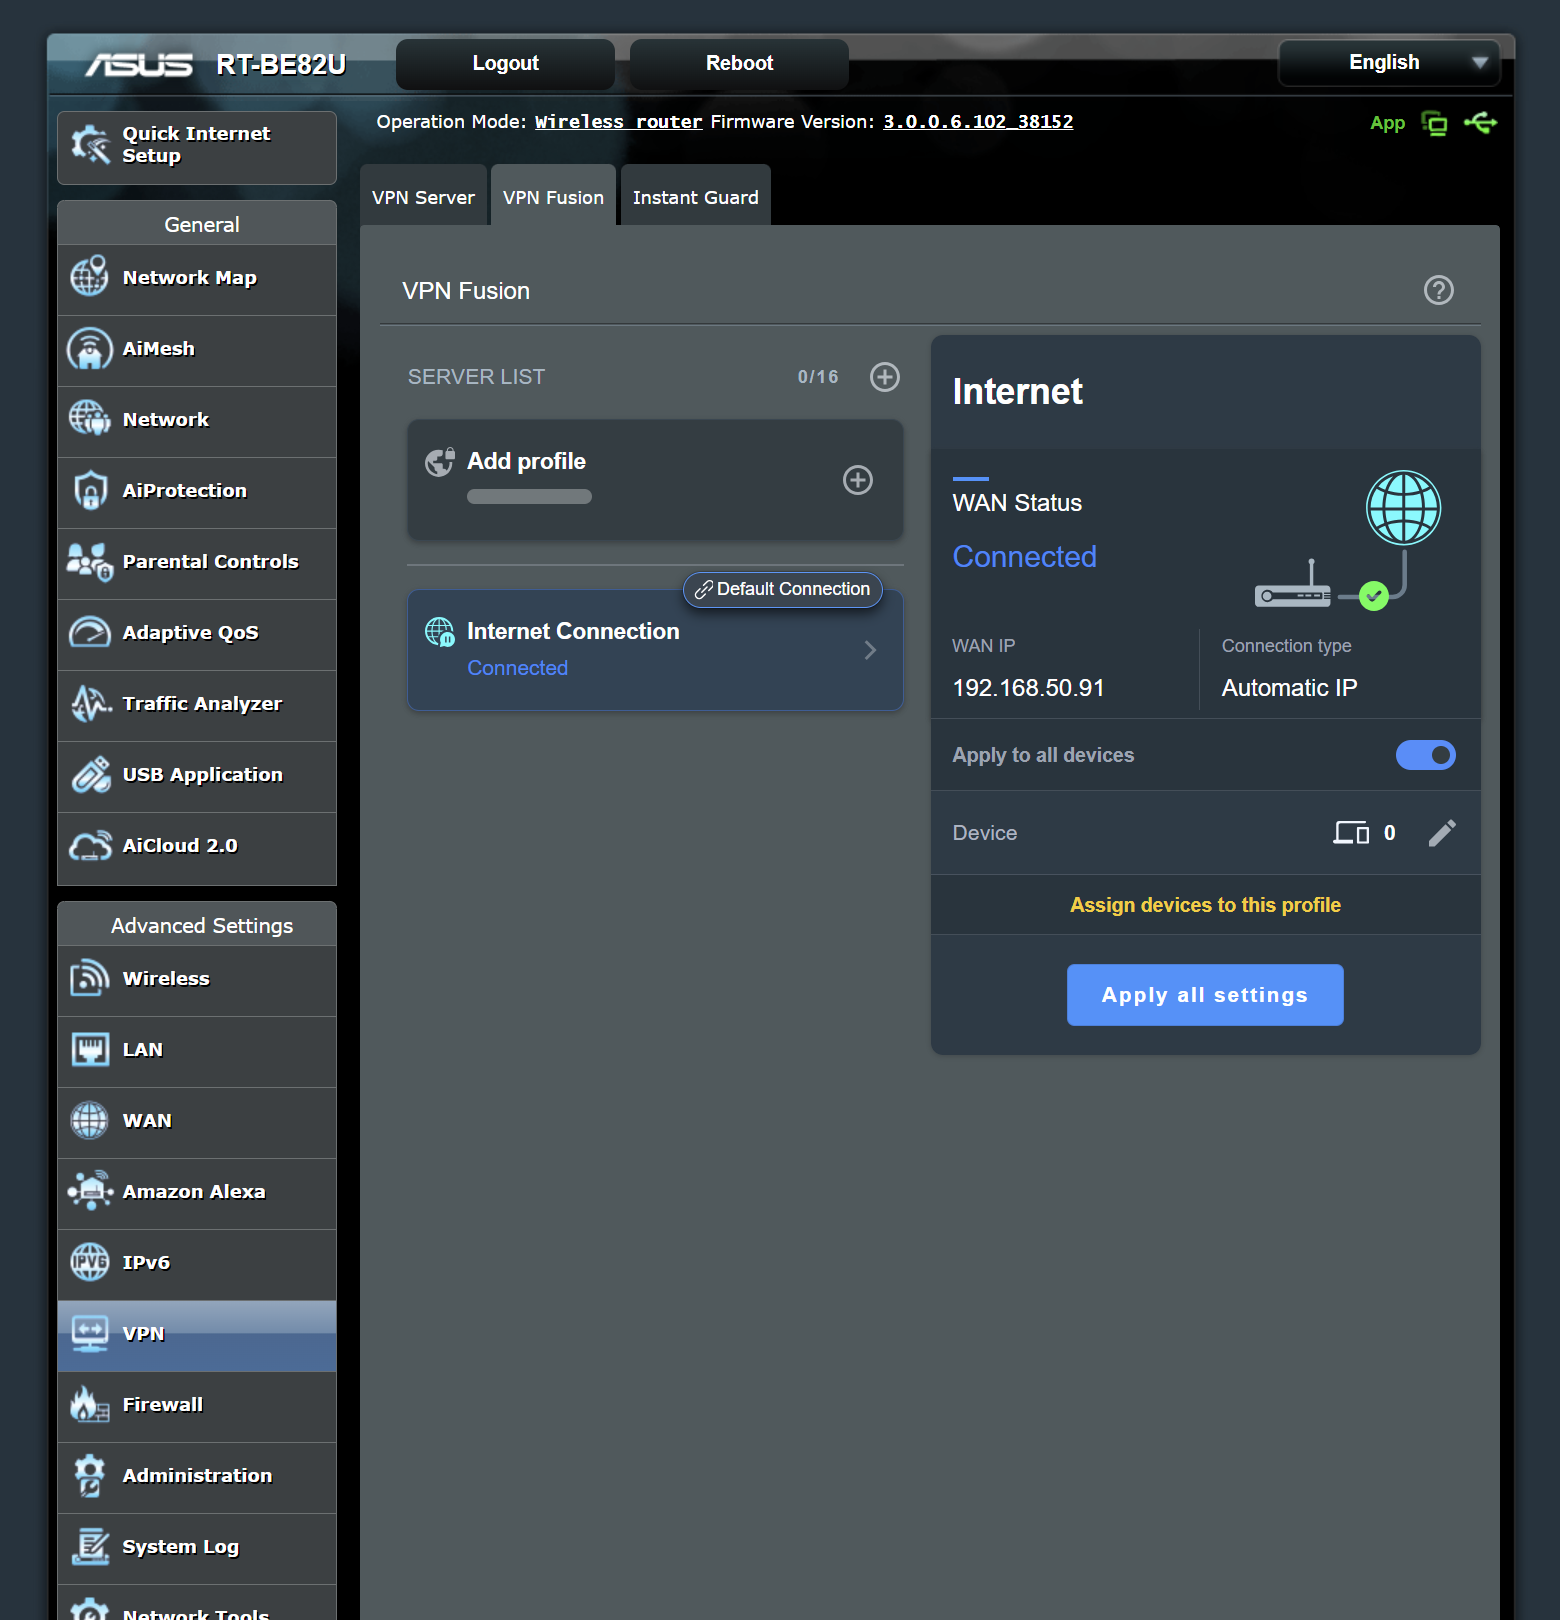Click the Internet globe router status graphic
The height and width of the screenshot is (1620, 1560).
1348,540
